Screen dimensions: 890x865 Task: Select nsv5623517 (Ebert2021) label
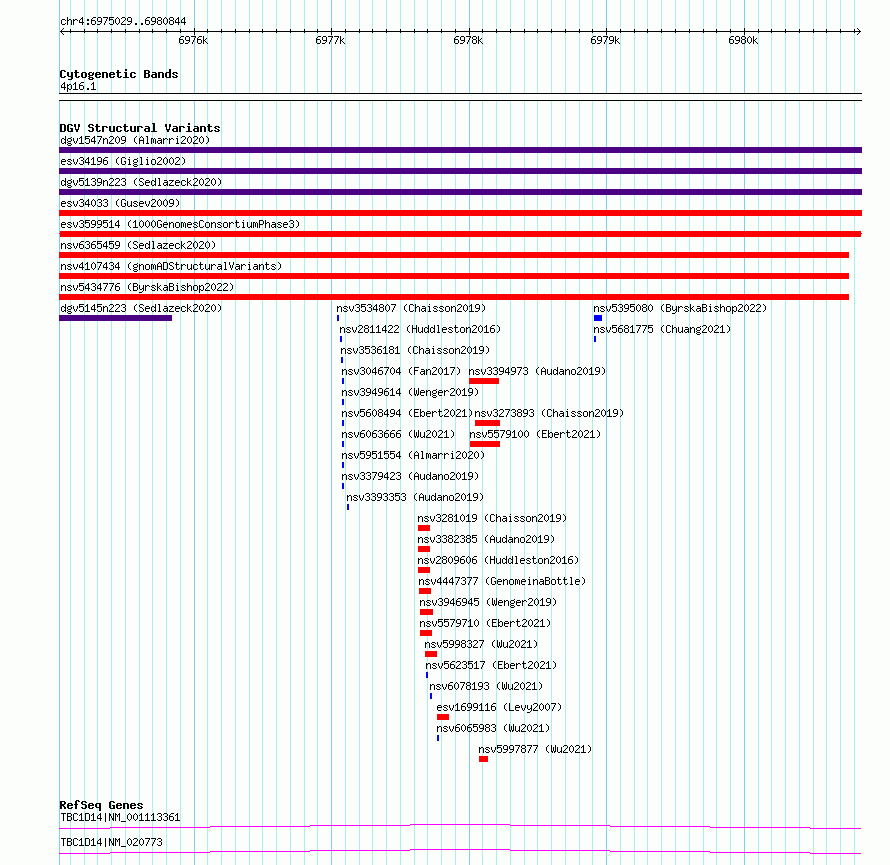pos(492,665)
